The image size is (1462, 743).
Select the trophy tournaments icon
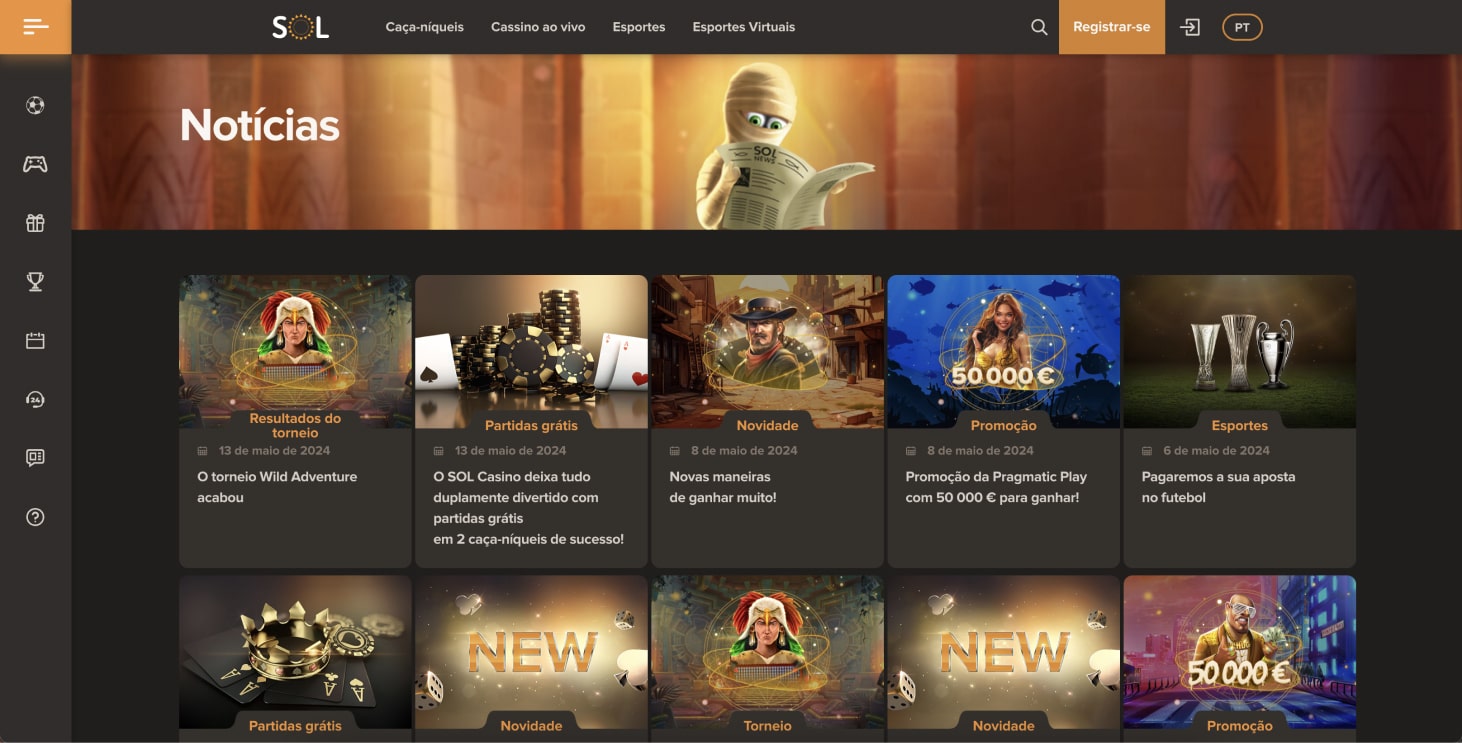click(35, 282)
